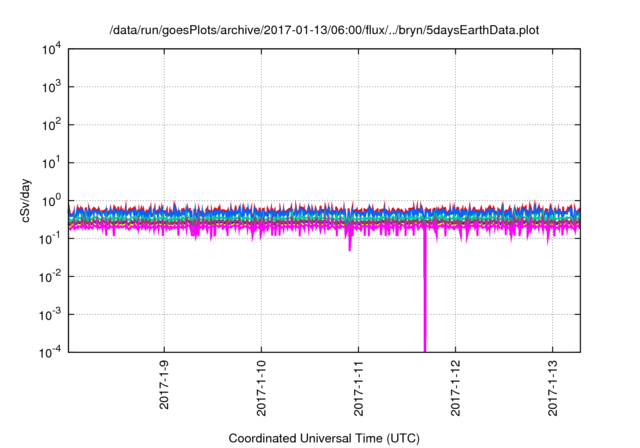
Task: Click the 10^1 y-axis tick label
Action: pyautogui.click(x=52, y=164)
